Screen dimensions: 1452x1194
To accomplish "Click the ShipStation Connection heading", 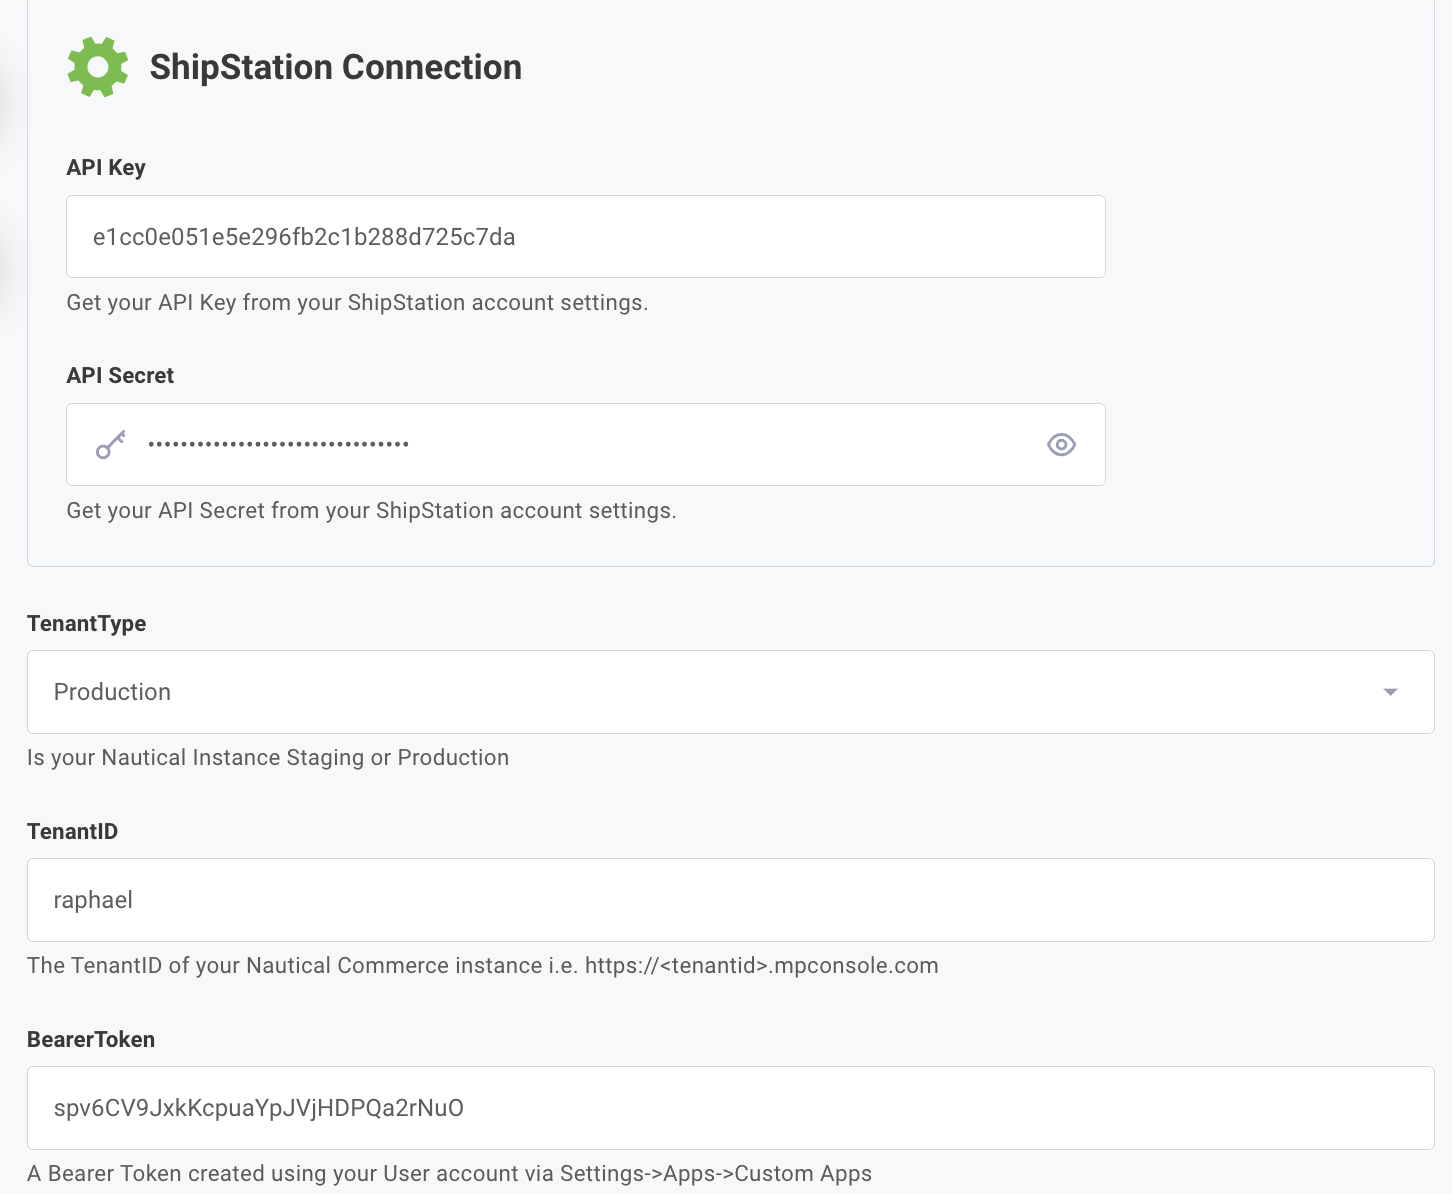I will 336,67.
